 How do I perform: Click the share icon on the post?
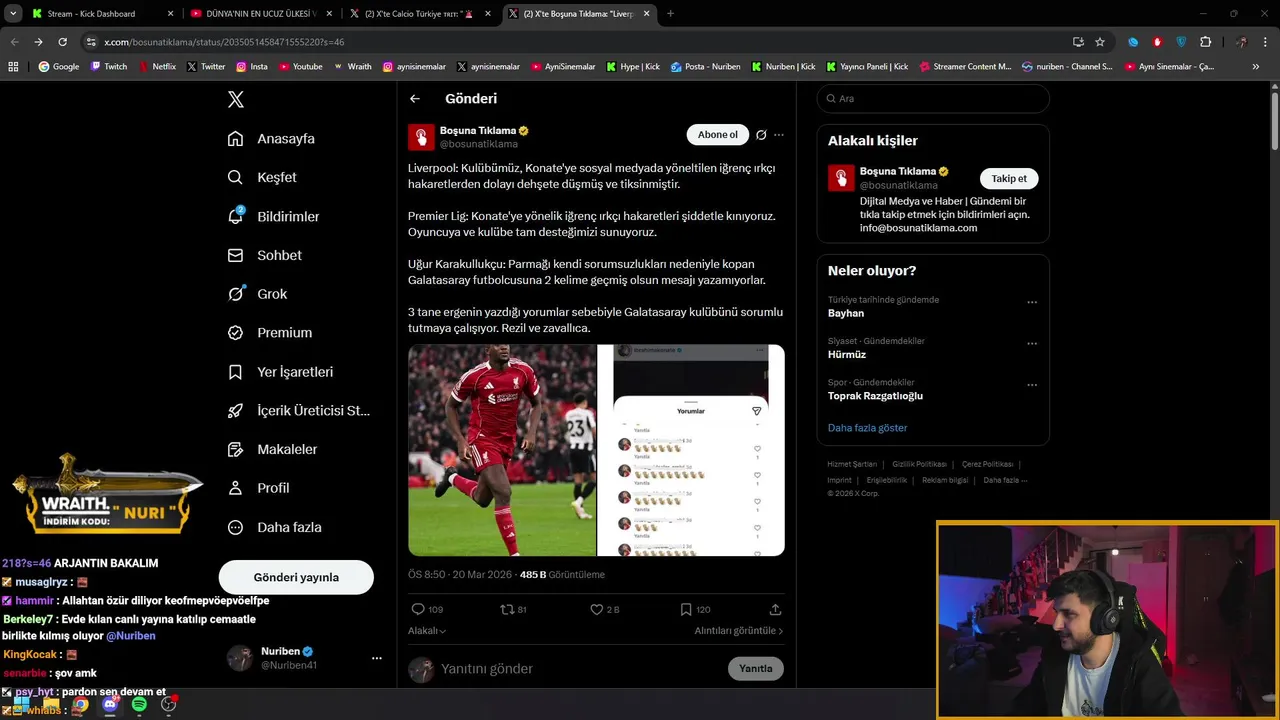775,609
